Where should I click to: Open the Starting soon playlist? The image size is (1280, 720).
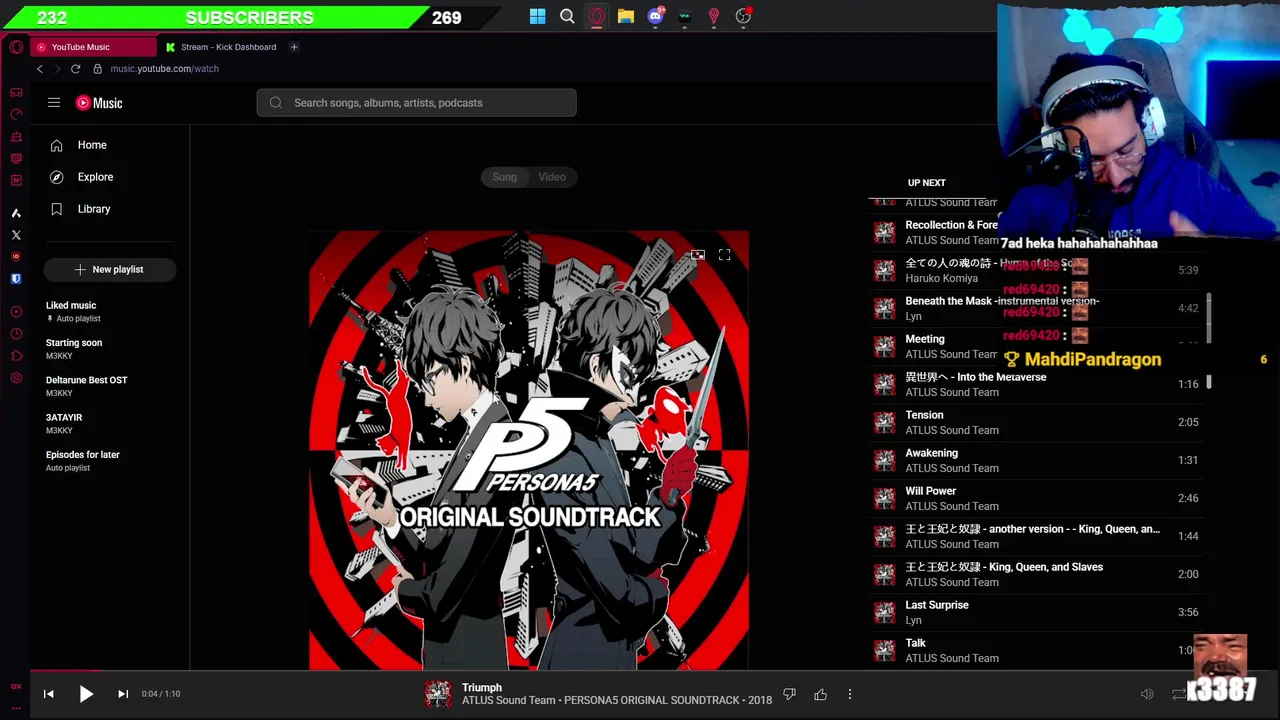[x=110, y=348]
